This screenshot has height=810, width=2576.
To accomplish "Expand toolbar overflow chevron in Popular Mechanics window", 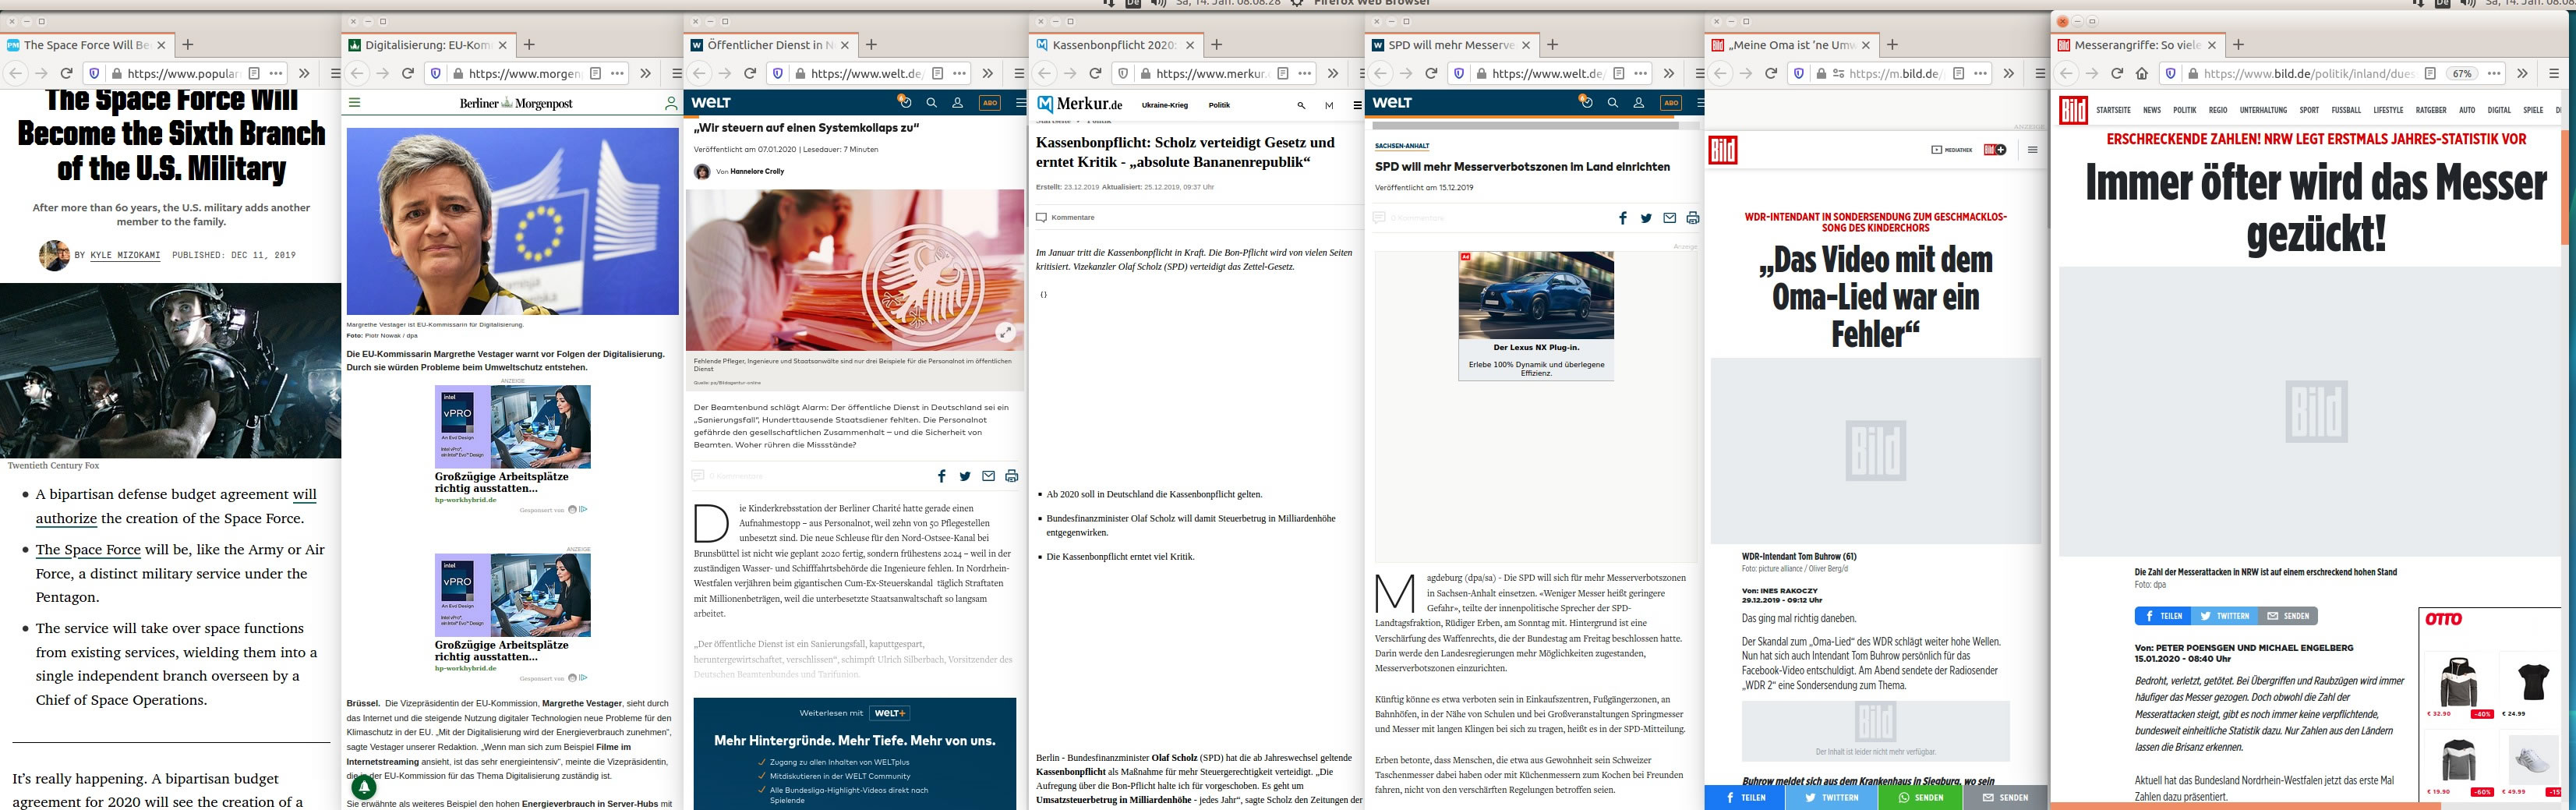I will tap(304, 73).
